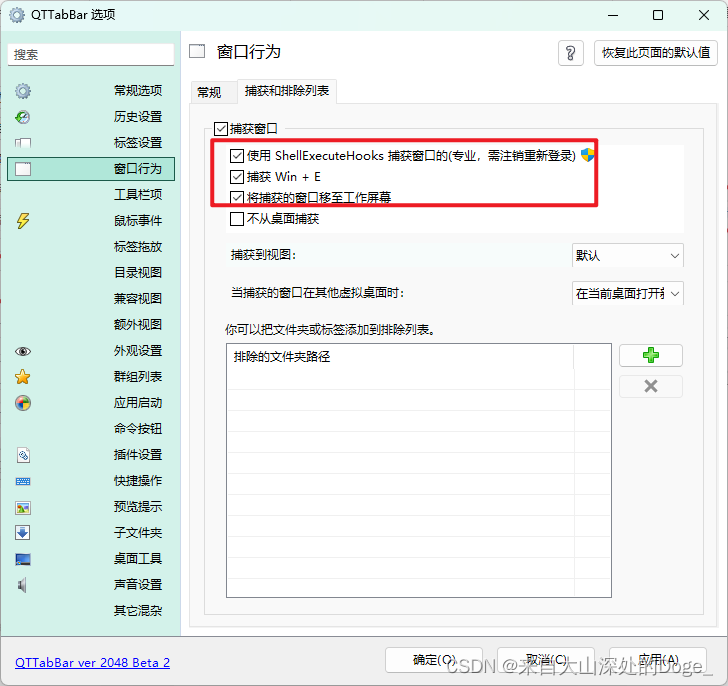Click the QTTabBar gear icon in title bar
This screenshot has width=728, height=686.
pyautogui.click(x=17, y=15)
